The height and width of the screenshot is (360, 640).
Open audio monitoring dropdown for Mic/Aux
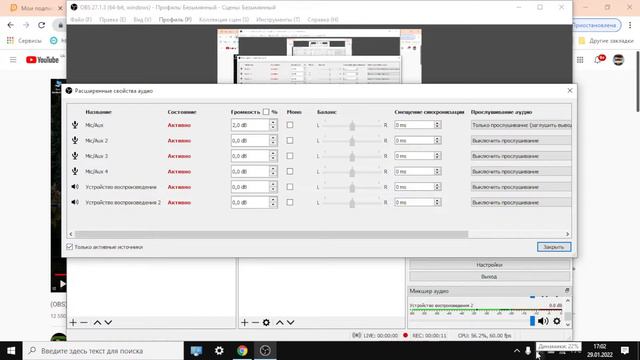tap(521, 125)
